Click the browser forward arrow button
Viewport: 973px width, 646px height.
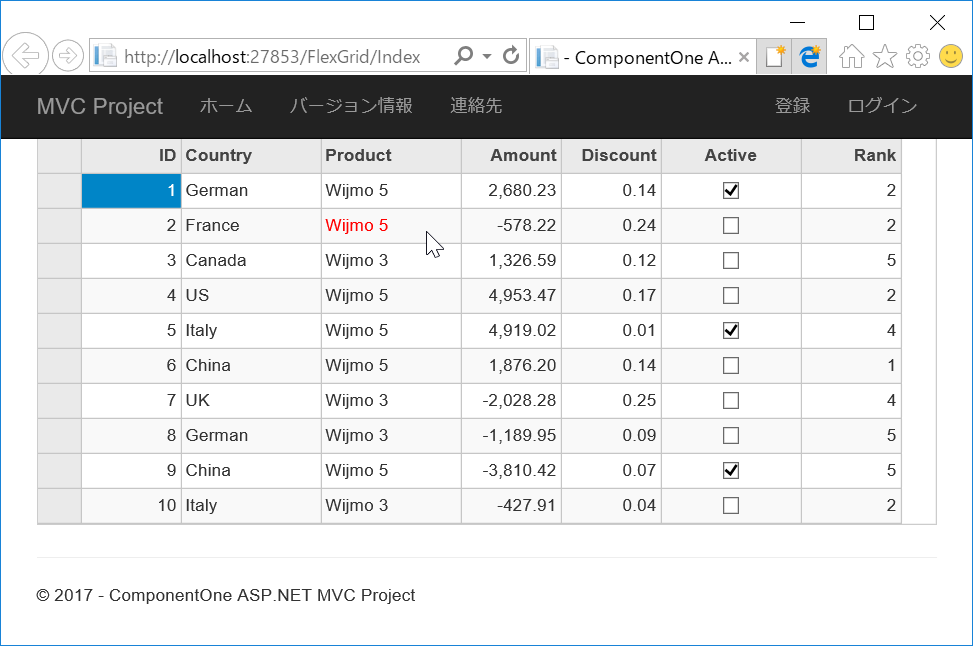(68, 56)
